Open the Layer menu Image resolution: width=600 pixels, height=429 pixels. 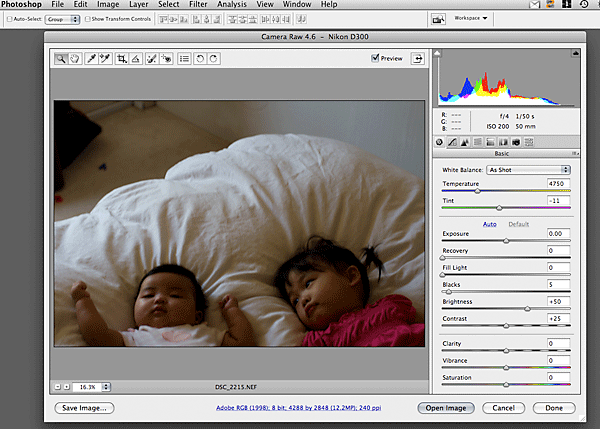[139, 4]
